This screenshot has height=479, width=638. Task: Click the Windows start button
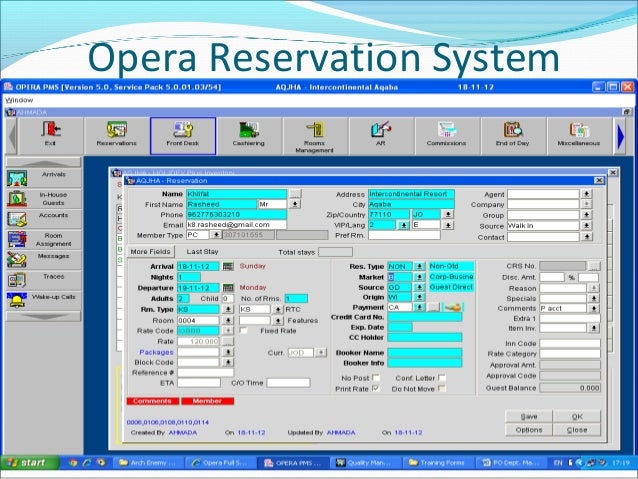point(28,463)
